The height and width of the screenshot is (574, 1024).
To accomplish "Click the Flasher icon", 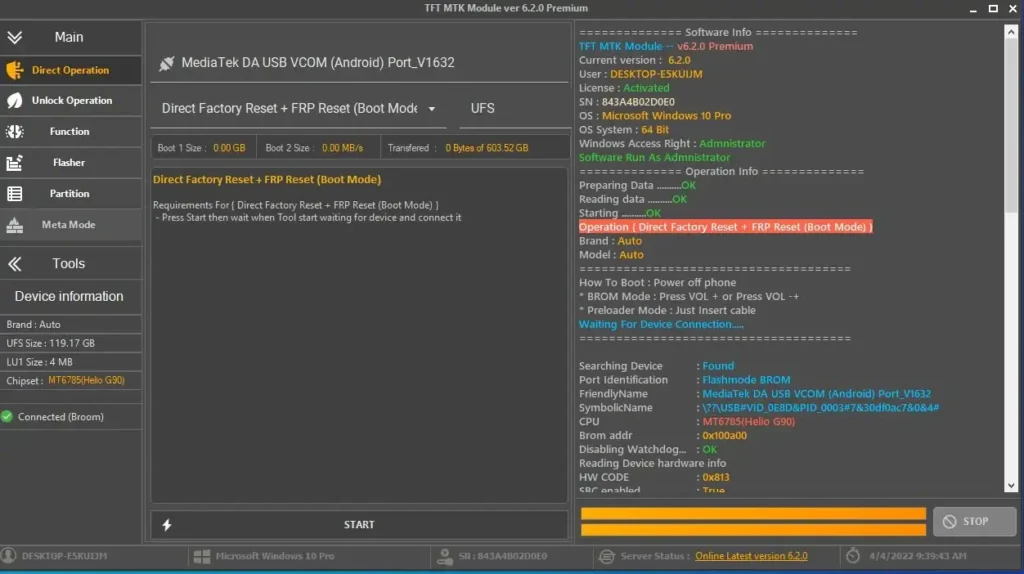I will click(14, 163).
